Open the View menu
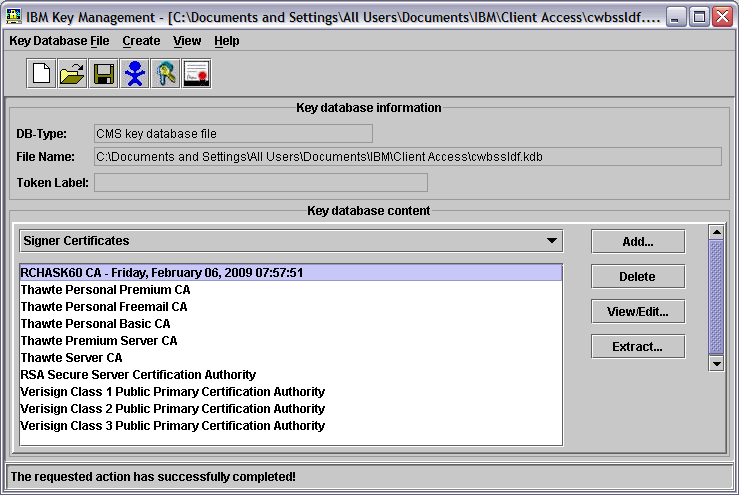The height and width of the screenshot is (495, 739). (x=187, y=41)
